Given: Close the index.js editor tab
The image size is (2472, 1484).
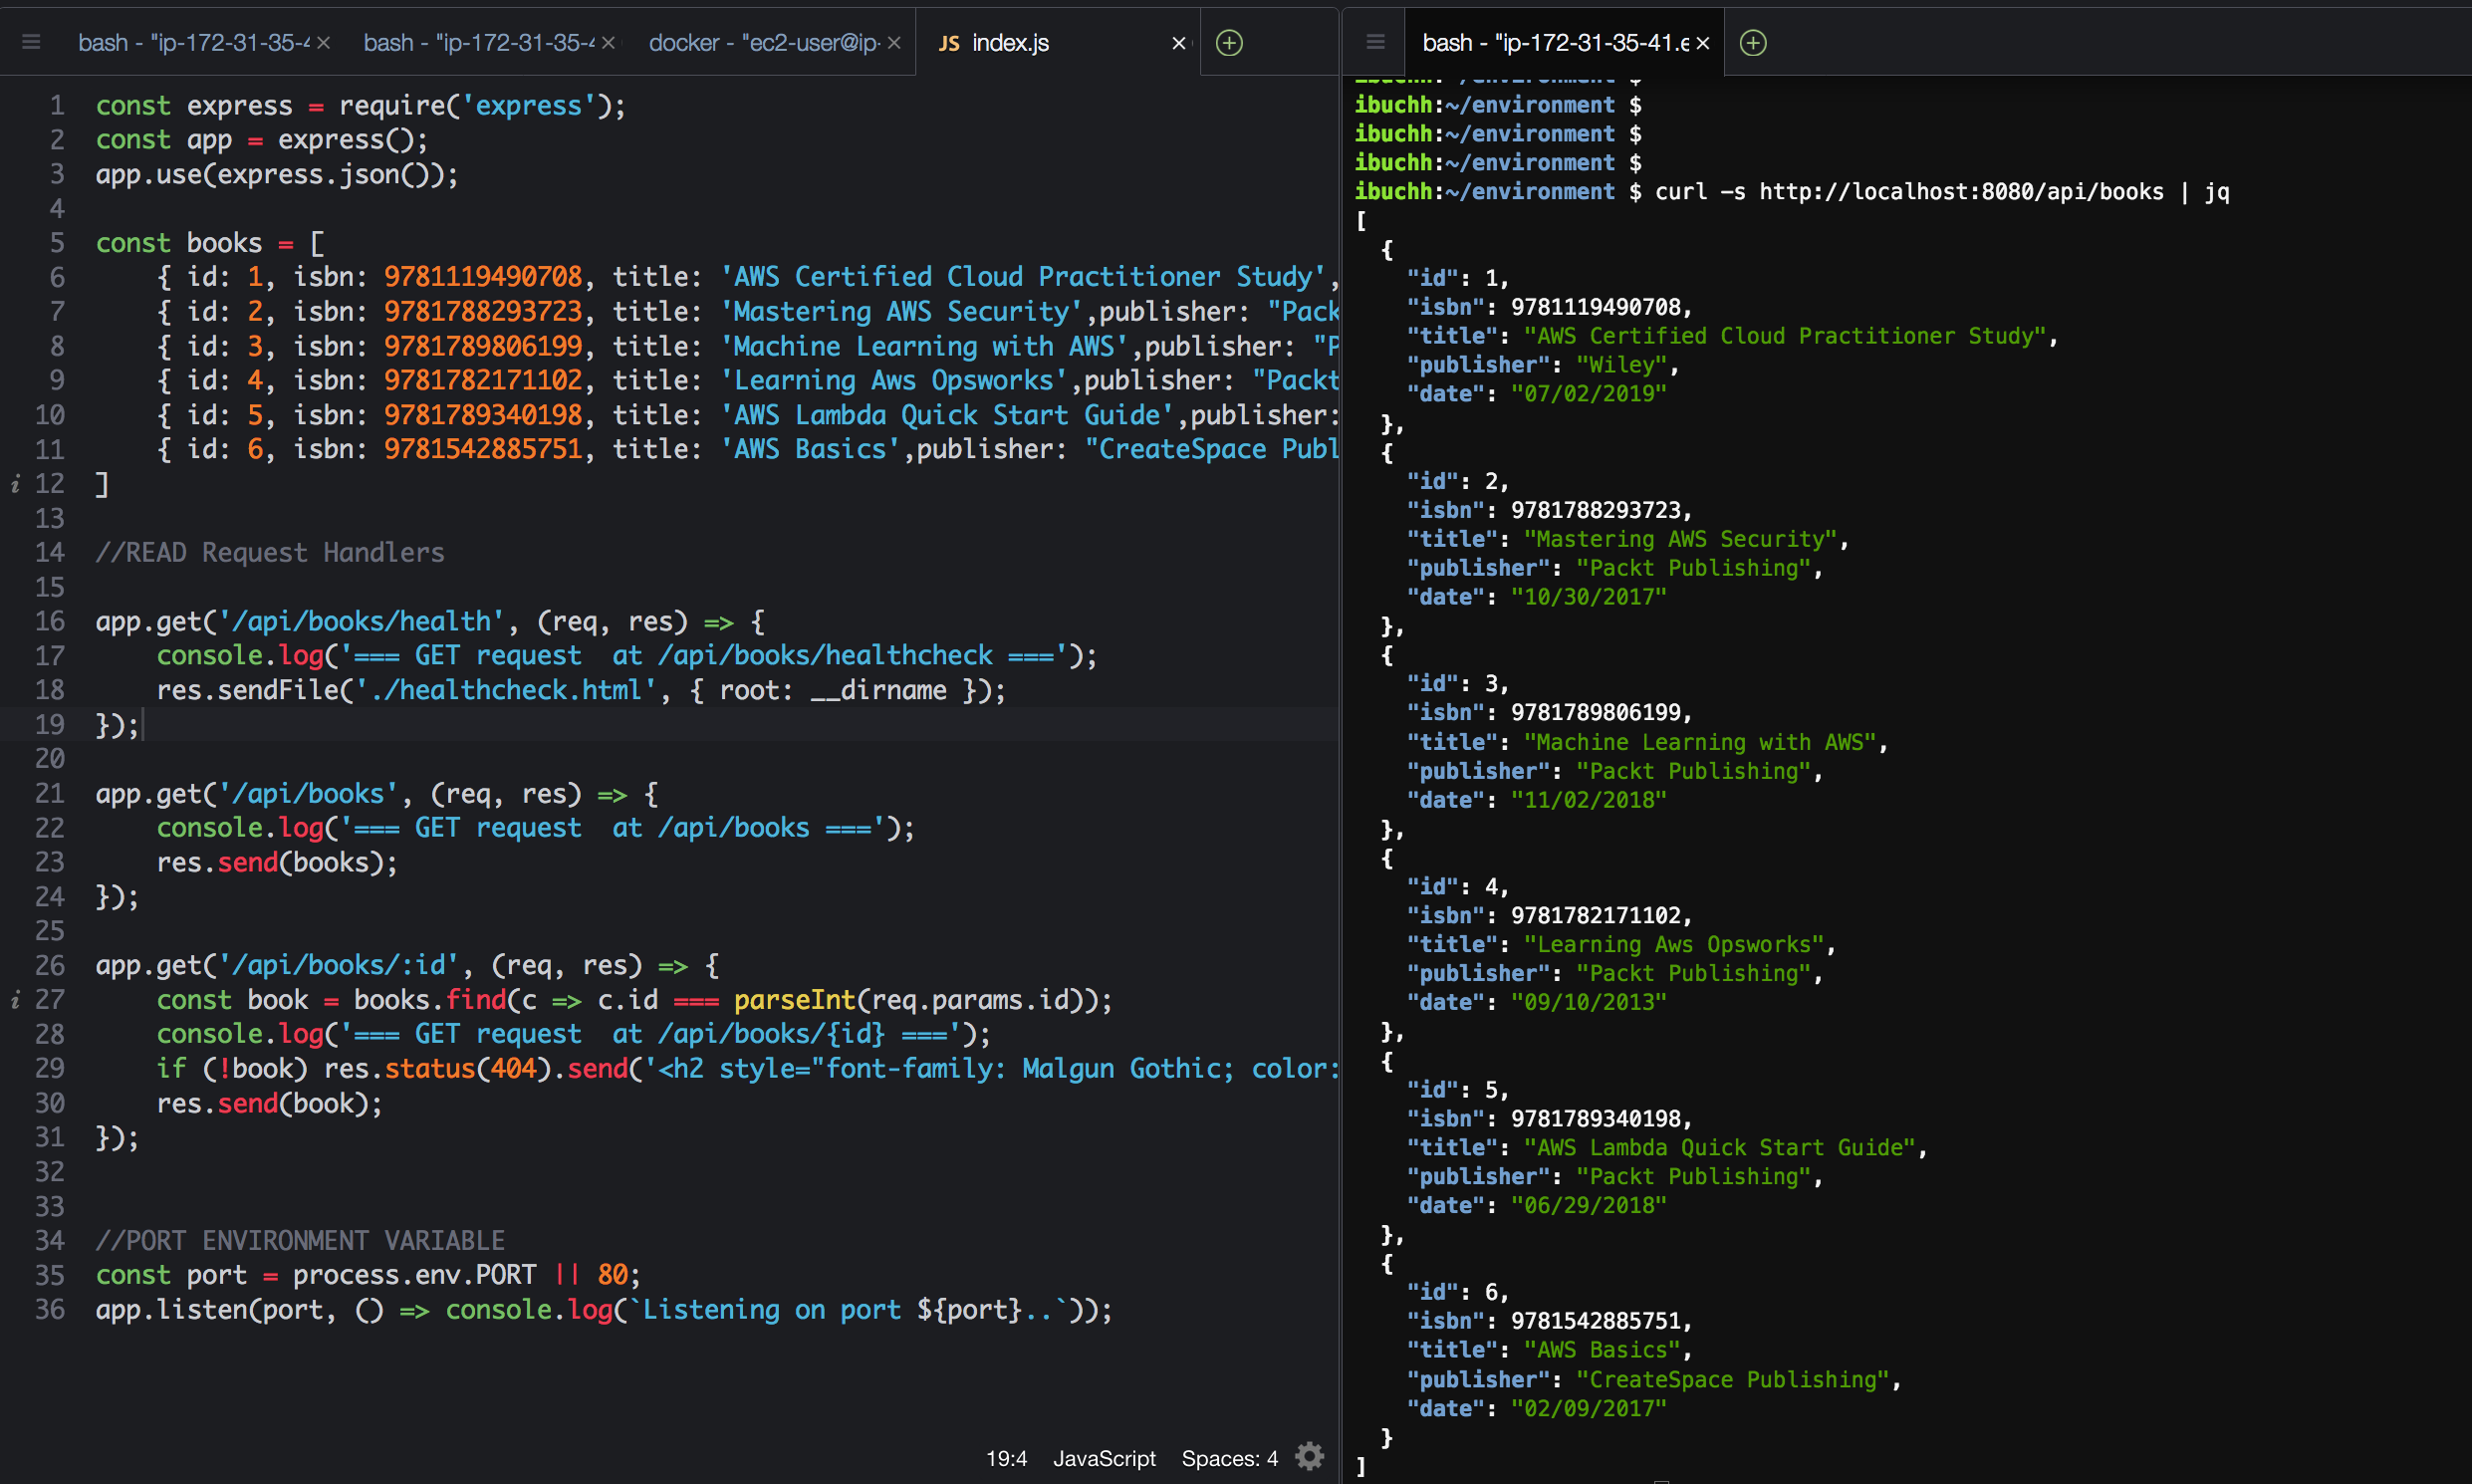Looking at the screenshot, I should [1179, 43].
